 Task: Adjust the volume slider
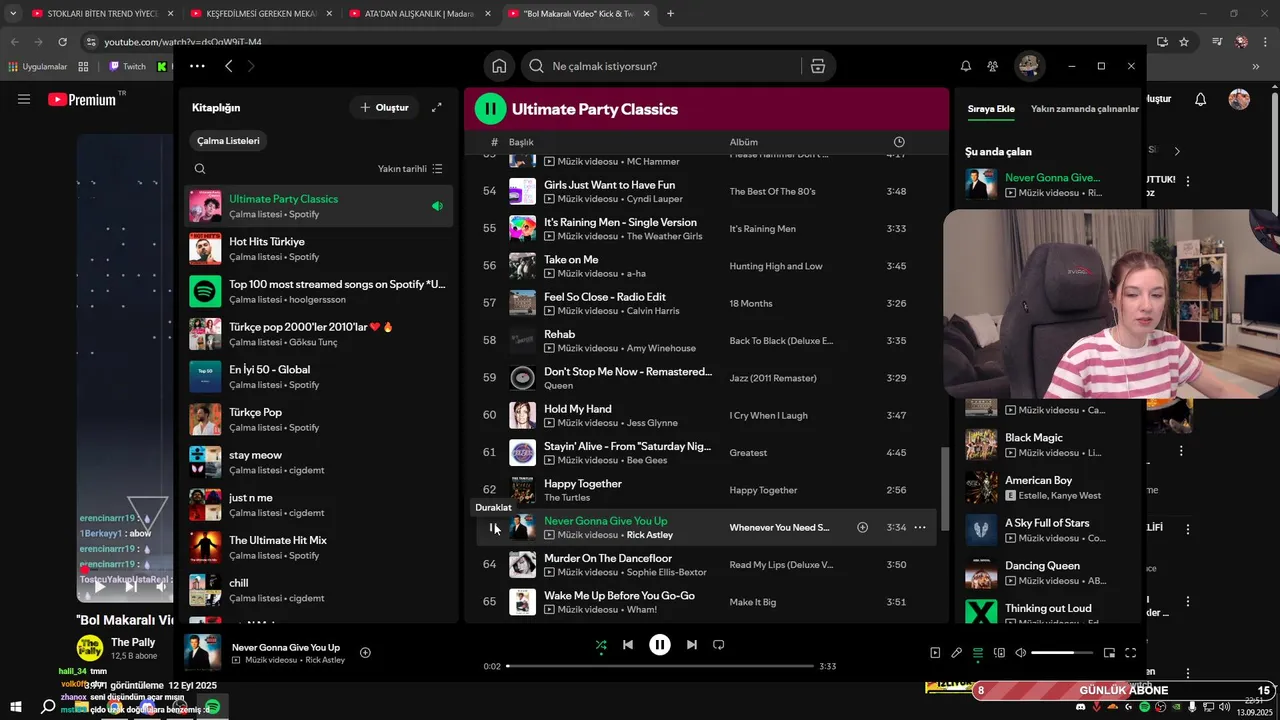click(1062, 653)
